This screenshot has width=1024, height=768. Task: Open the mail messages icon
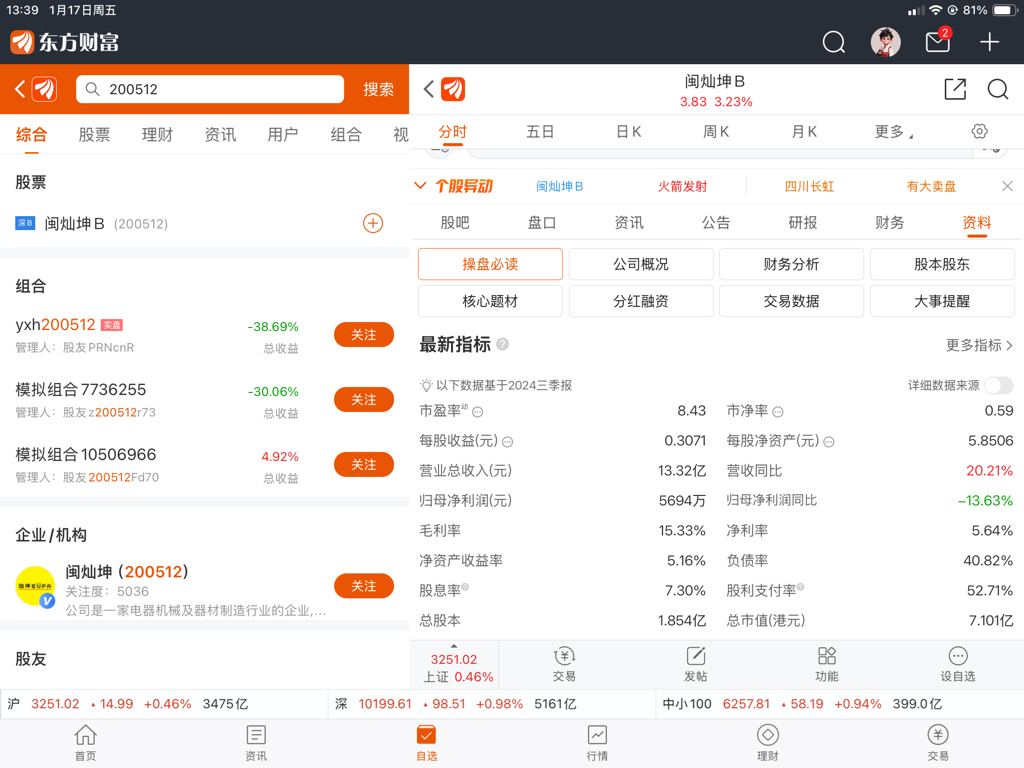coord(938,42)
